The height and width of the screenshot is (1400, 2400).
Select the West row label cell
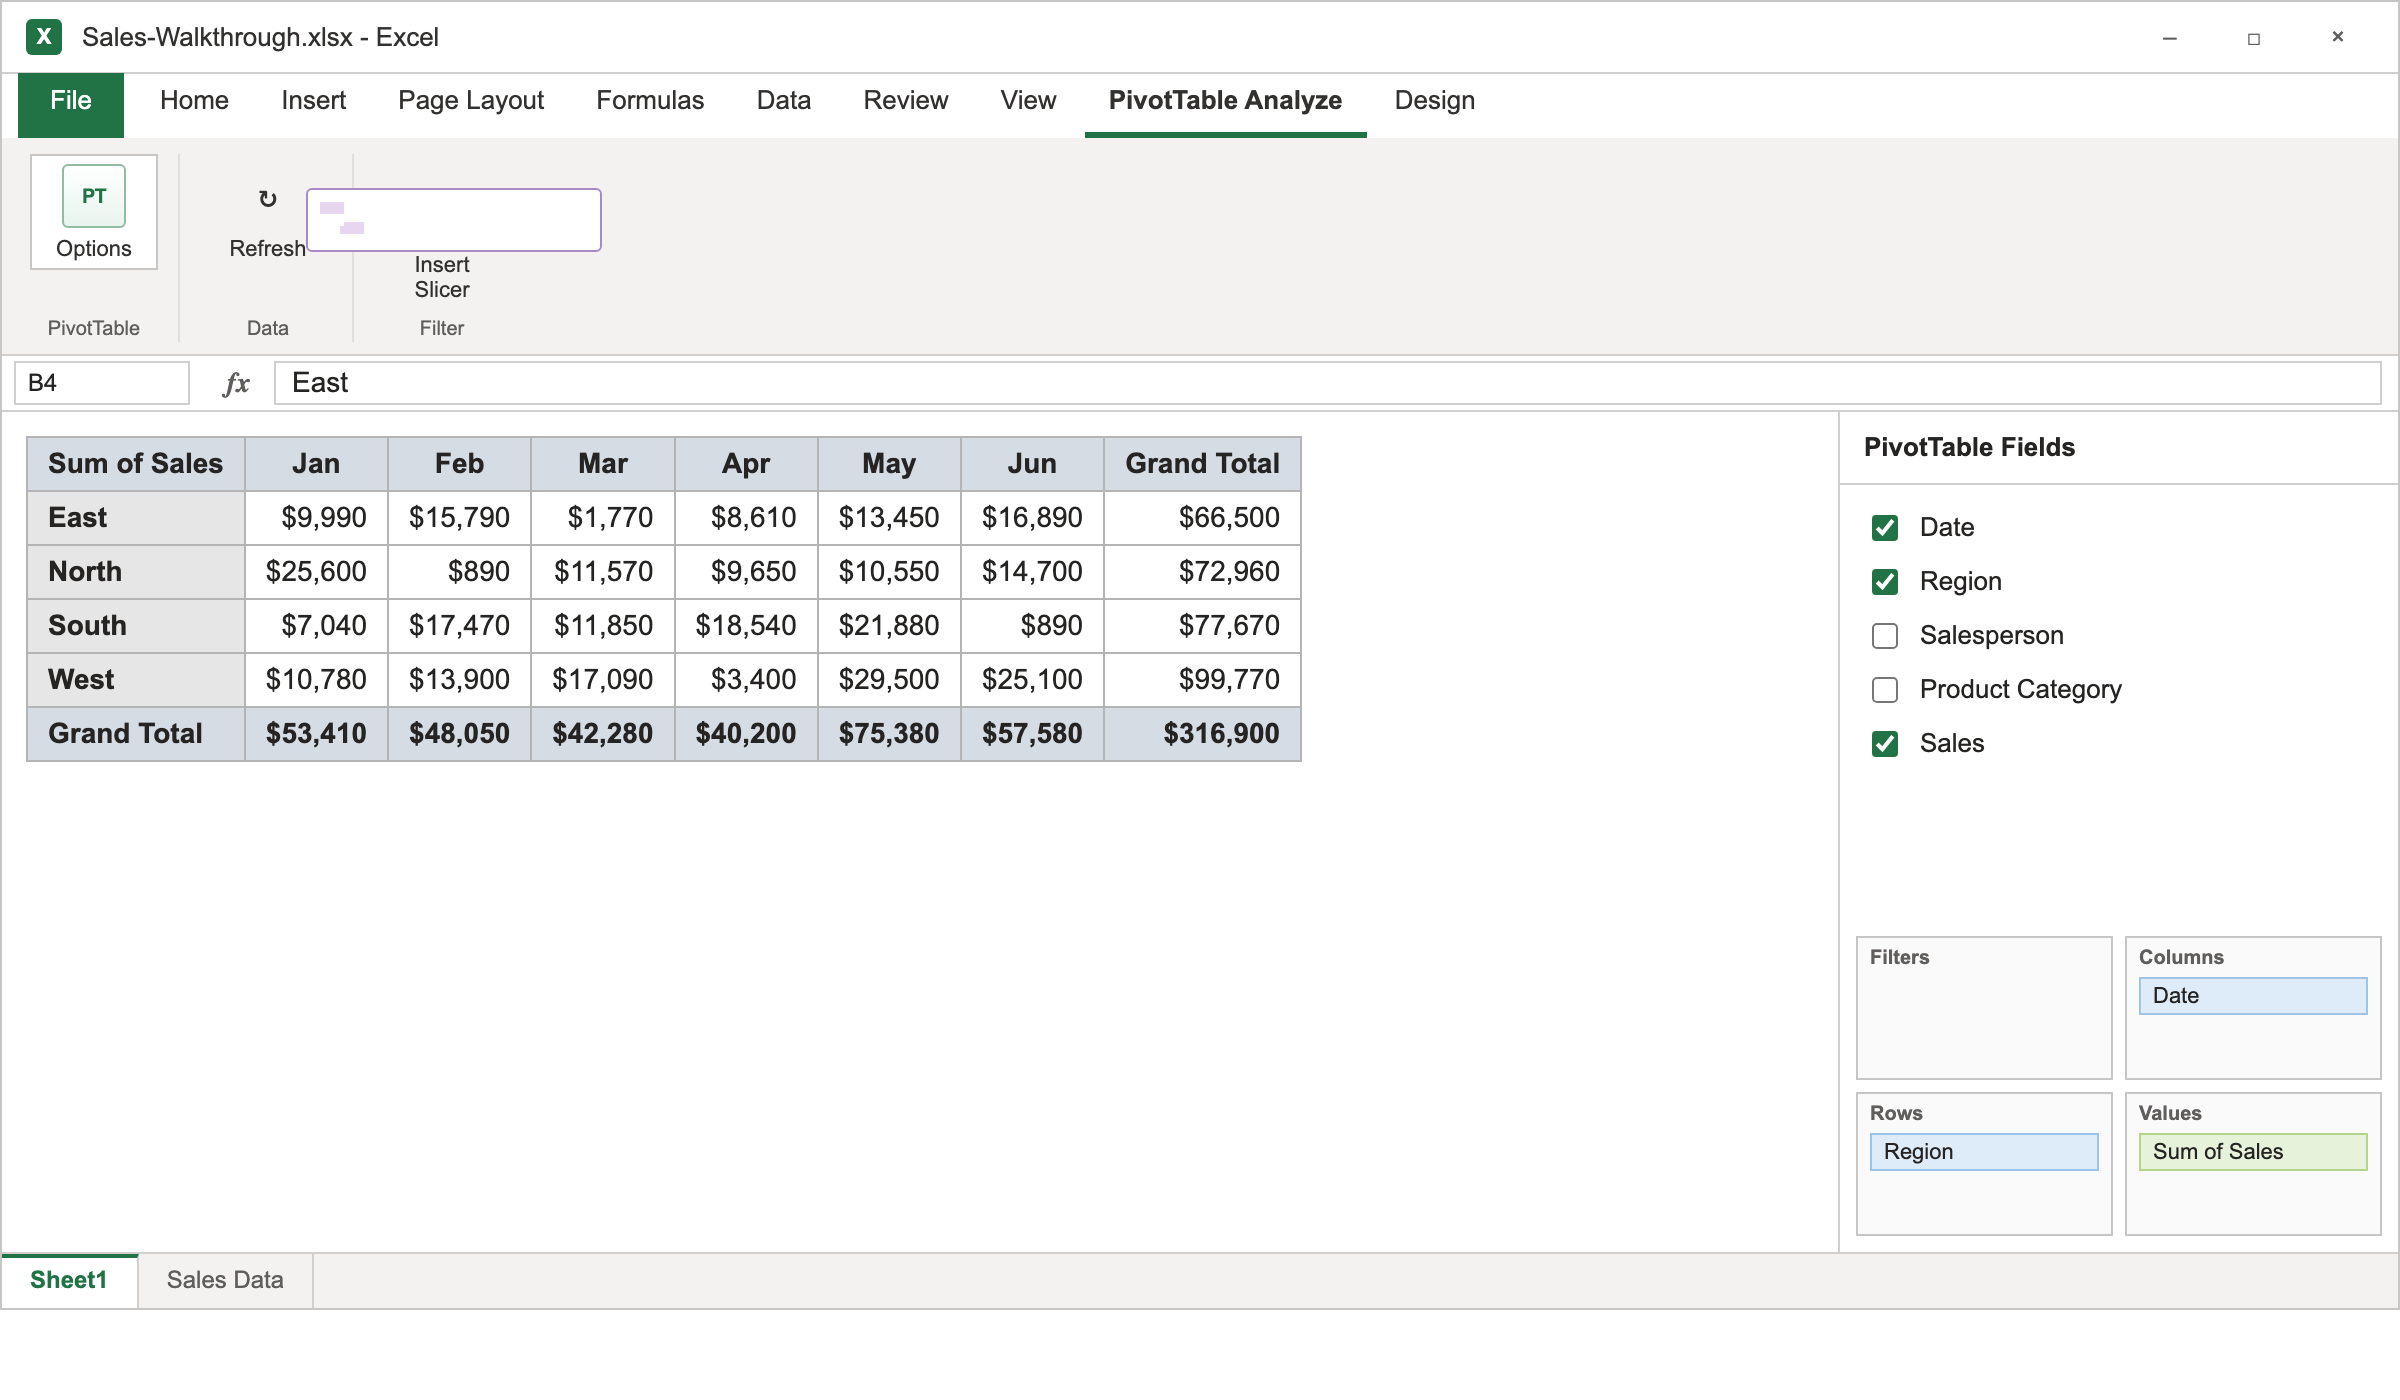(x=136, y=680)
